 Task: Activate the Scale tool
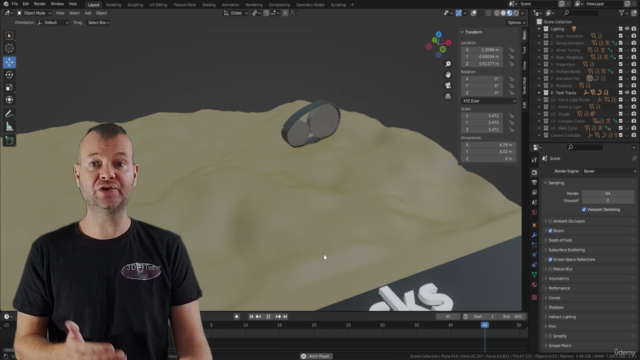(x=9, y=87)
